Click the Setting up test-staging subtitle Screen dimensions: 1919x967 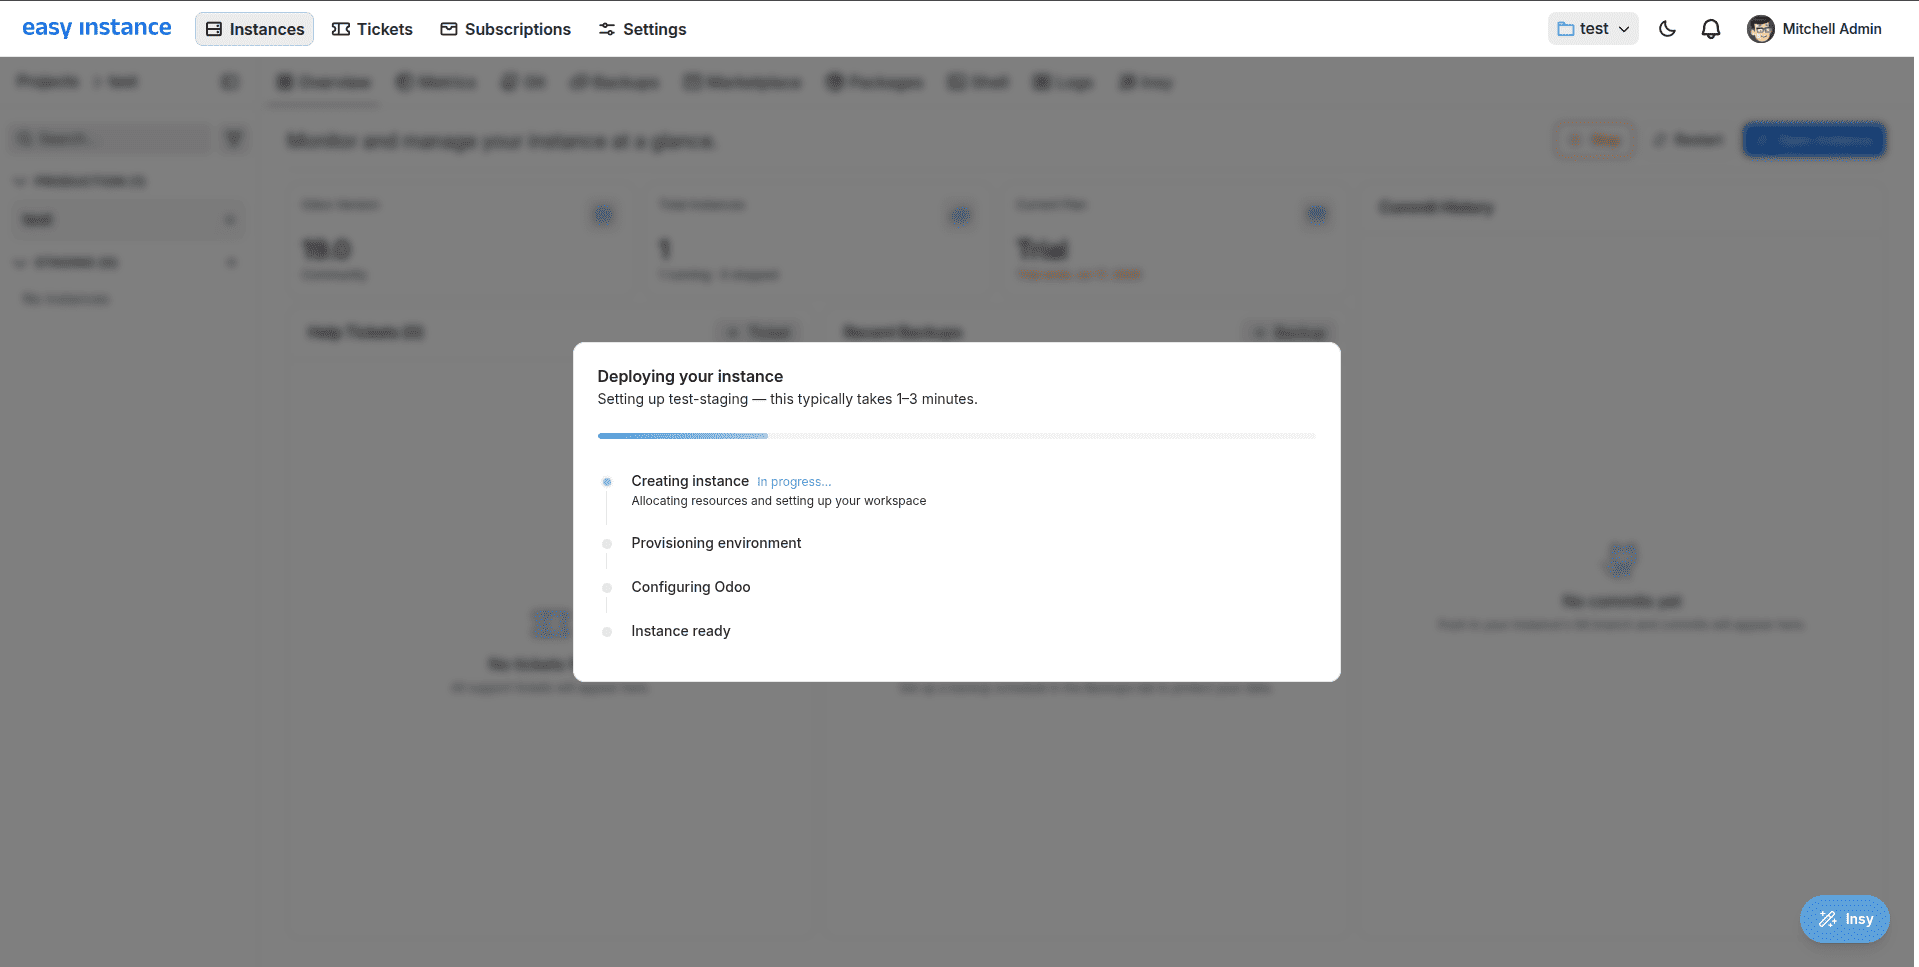click(x=787, y=399)
